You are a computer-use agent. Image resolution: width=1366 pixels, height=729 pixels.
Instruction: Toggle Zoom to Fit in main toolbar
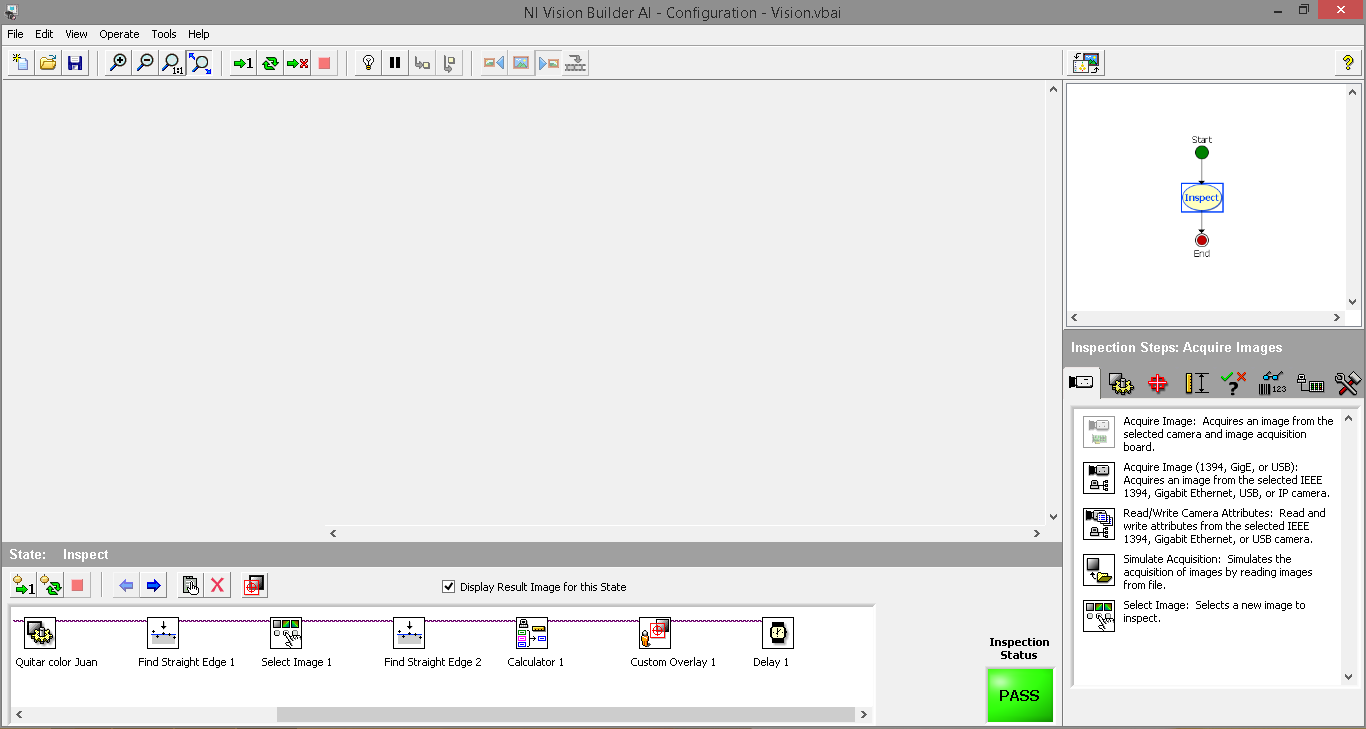[200, 63]
